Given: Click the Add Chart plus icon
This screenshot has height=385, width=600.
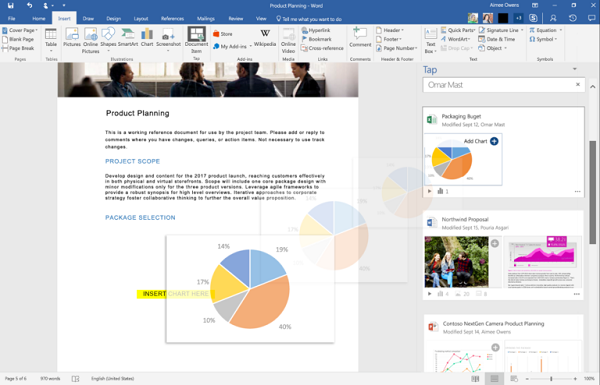Looking at the screenshot, I should tap(494, 141).
